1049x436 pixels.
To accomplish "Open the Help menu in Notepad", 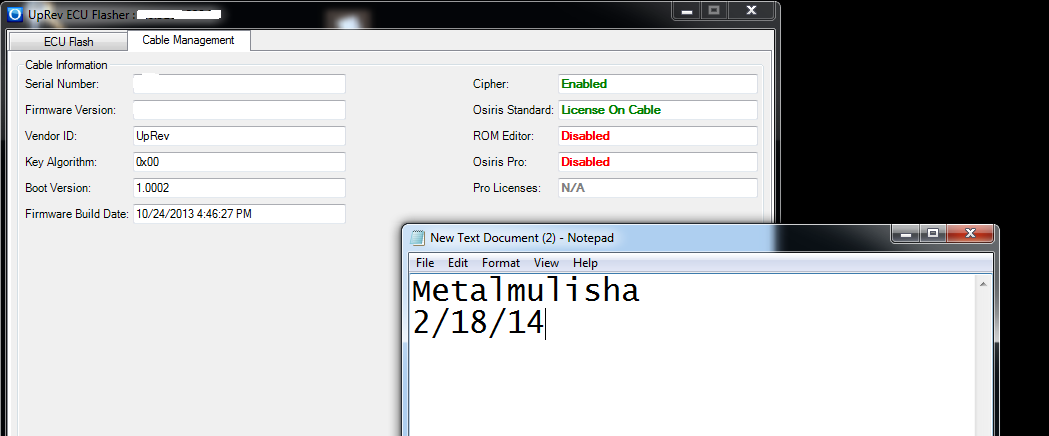I will tap(585, 263).
